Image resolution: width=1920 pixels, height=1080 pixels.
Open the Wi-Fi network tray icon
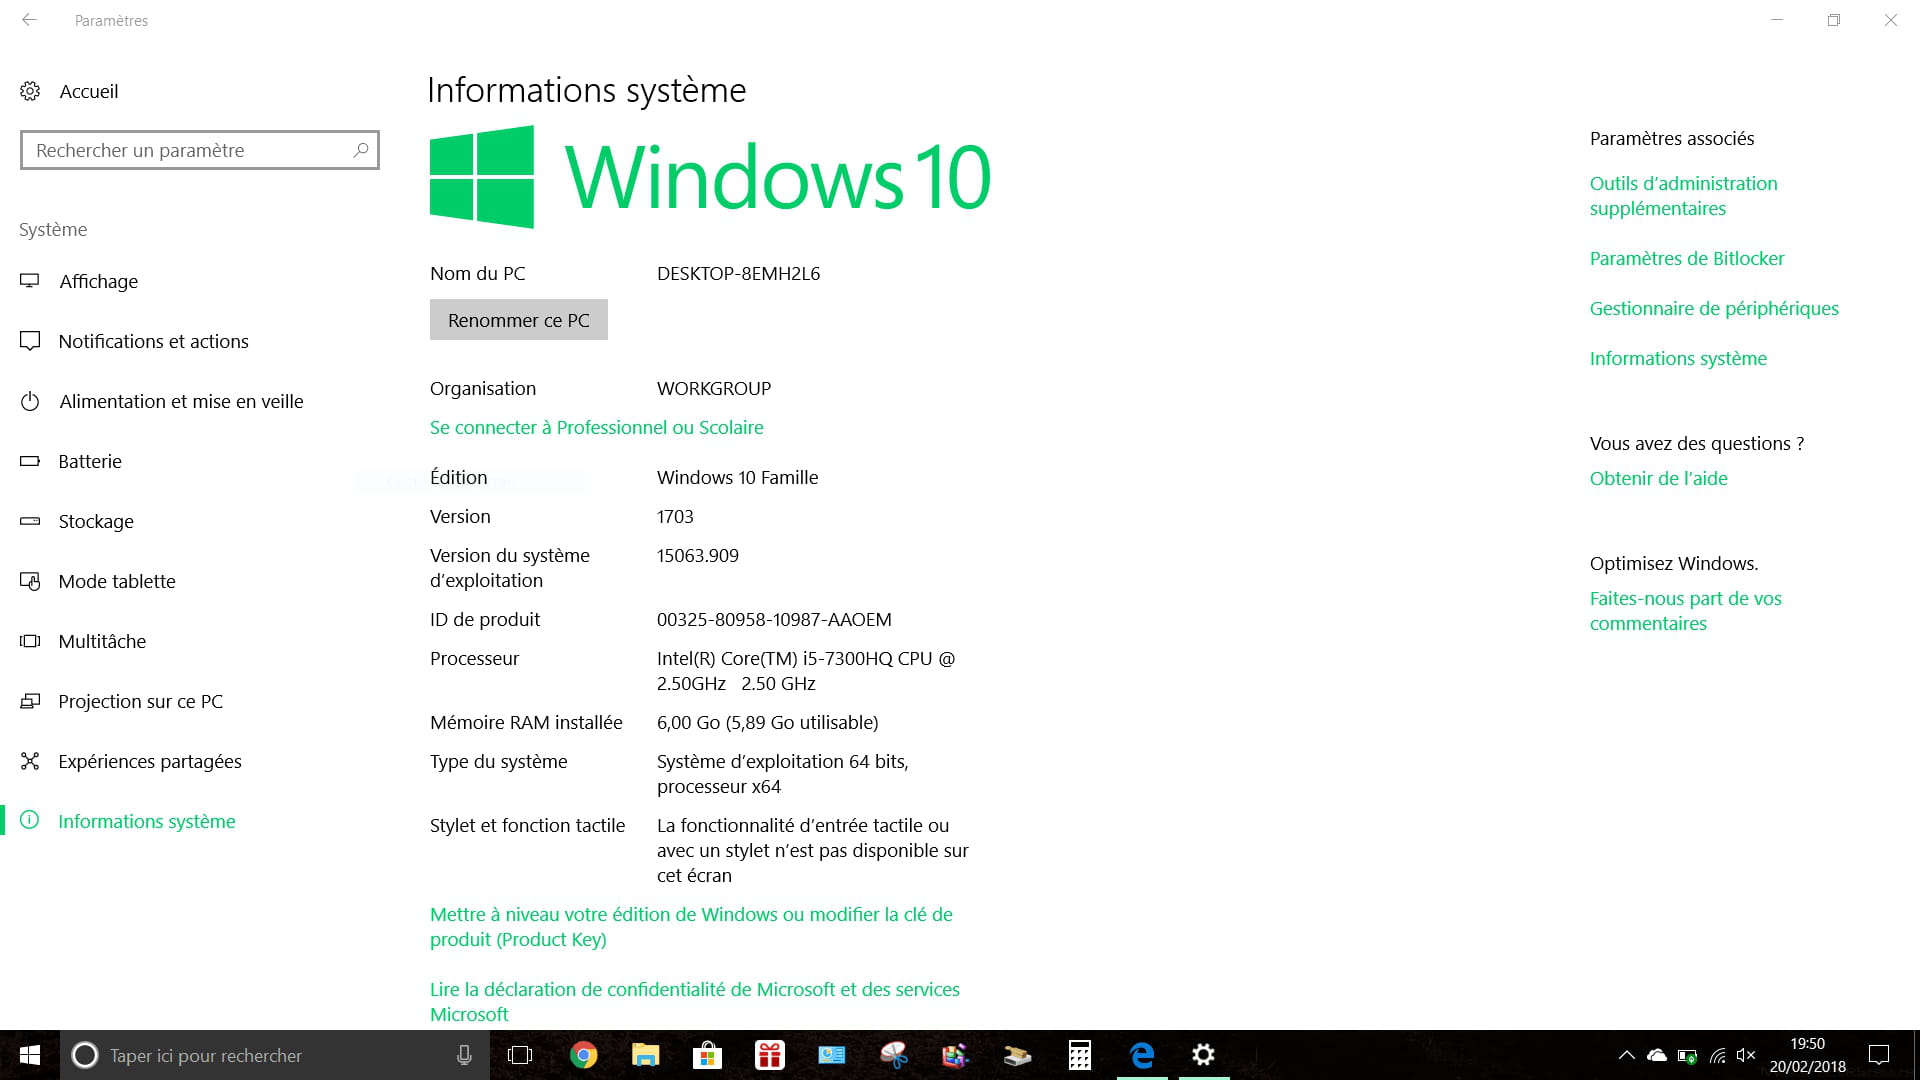(1717, 1055)
